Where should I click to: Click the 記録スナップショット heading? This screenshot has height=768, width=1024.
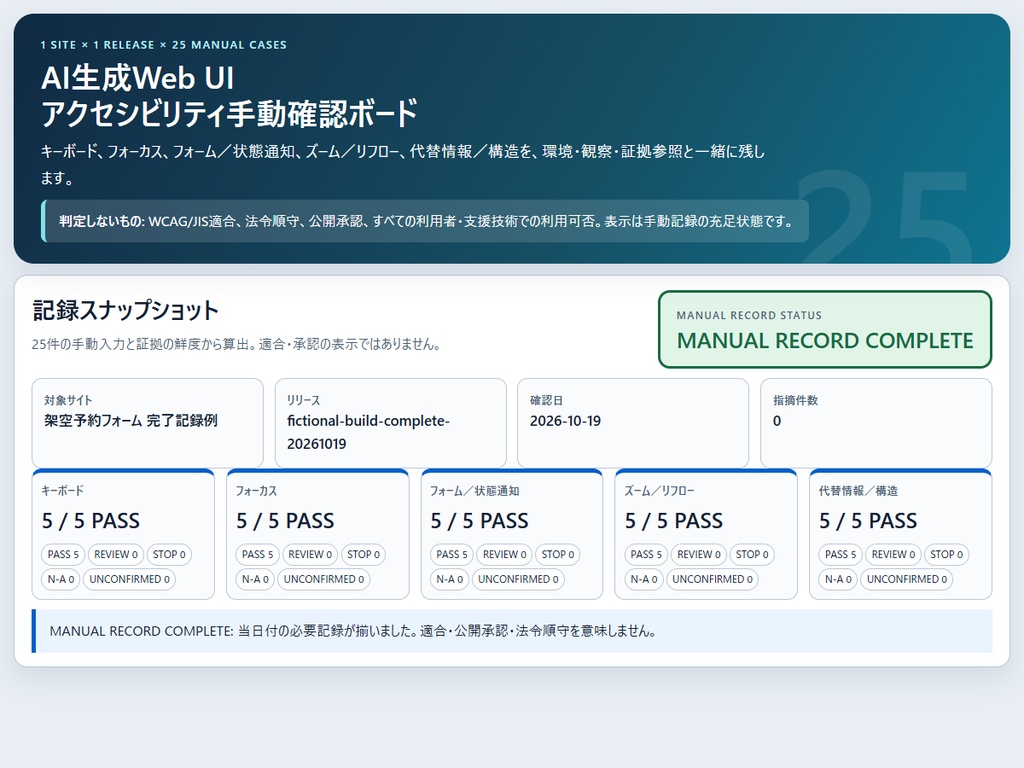click(125, 310)
